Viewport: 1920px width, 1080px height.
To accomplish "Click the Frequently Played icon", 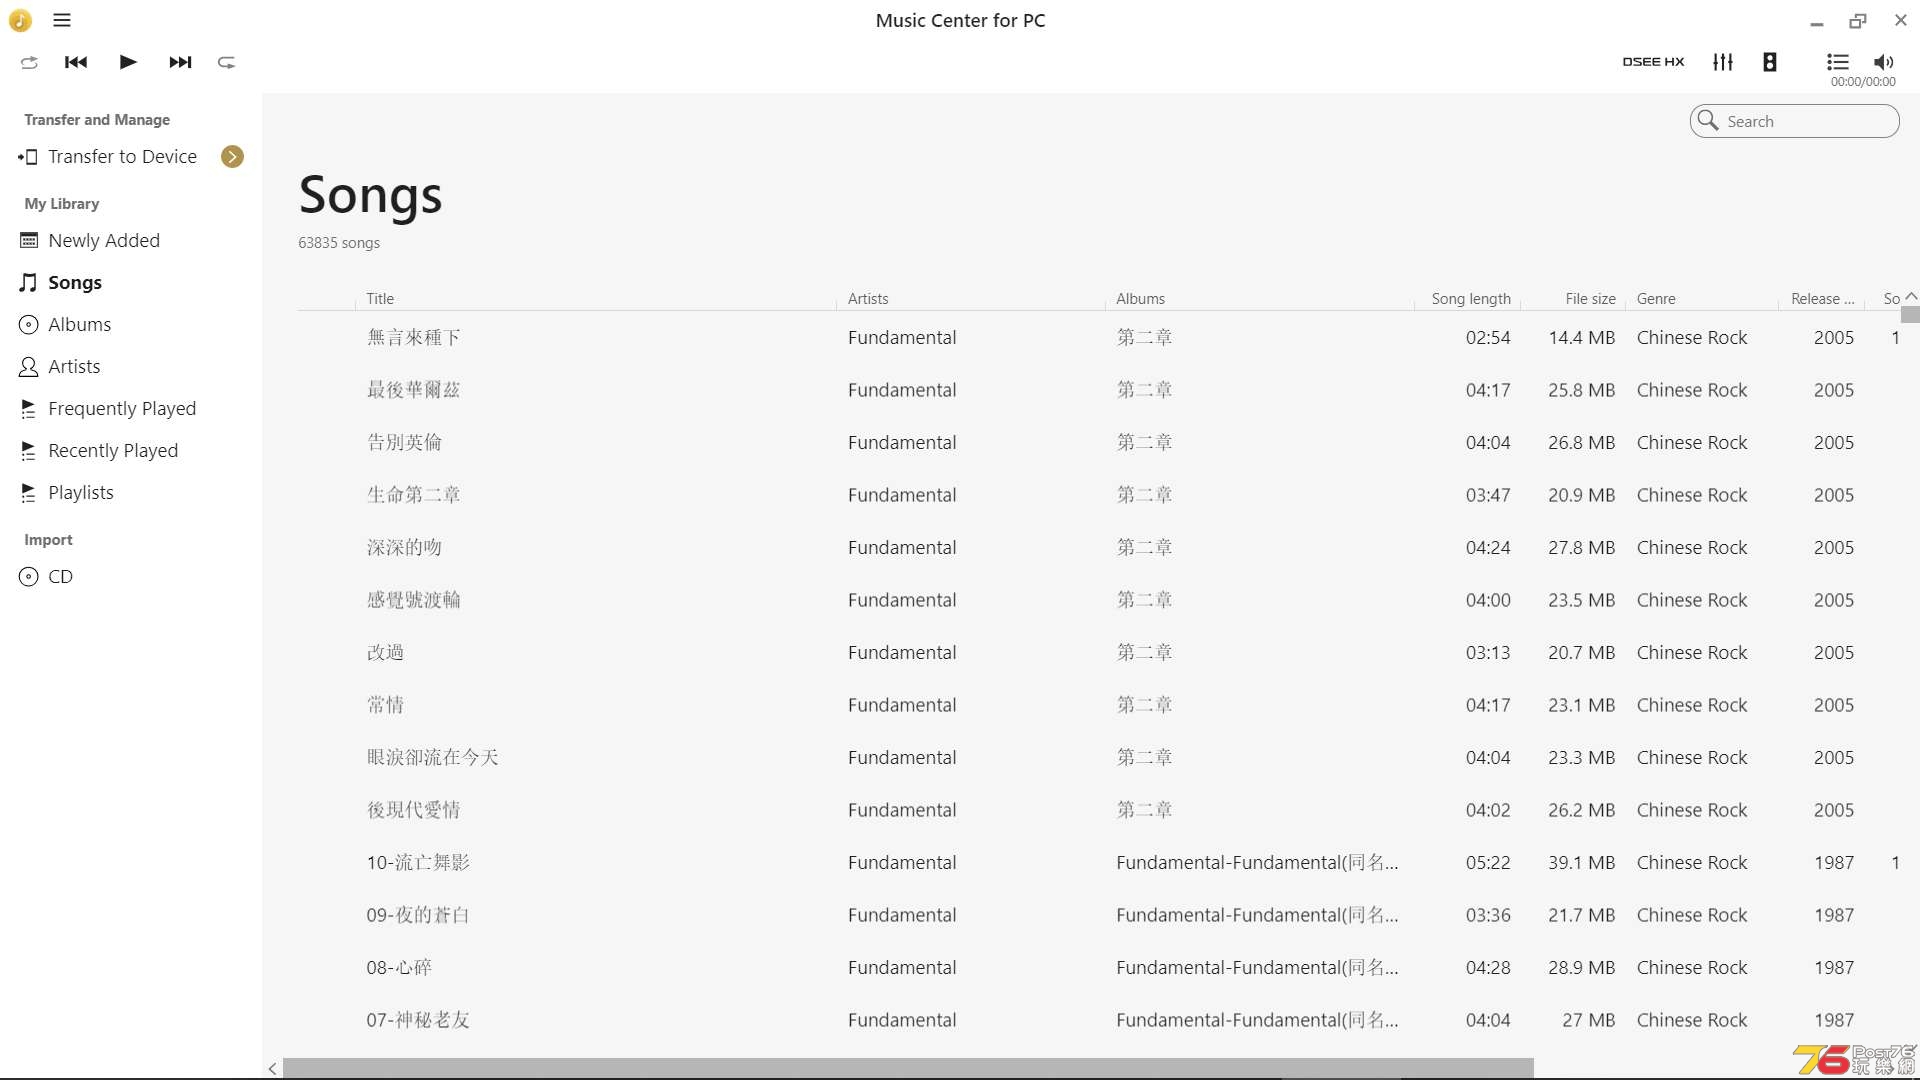I will (29, 409).
